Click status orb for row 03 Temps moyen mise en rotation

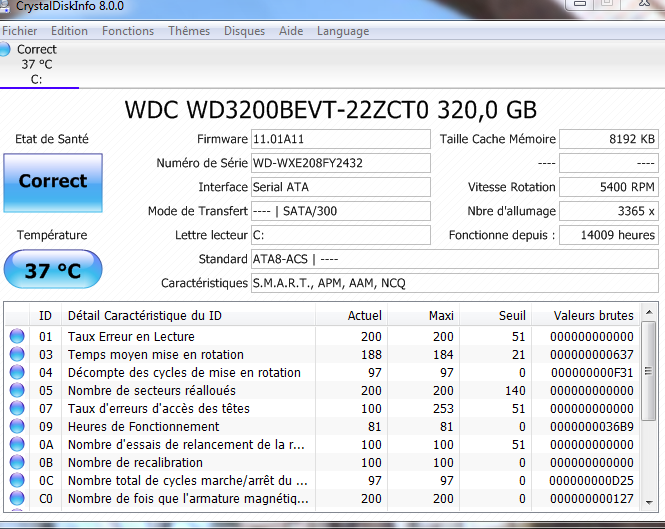(x=17, y=354)
